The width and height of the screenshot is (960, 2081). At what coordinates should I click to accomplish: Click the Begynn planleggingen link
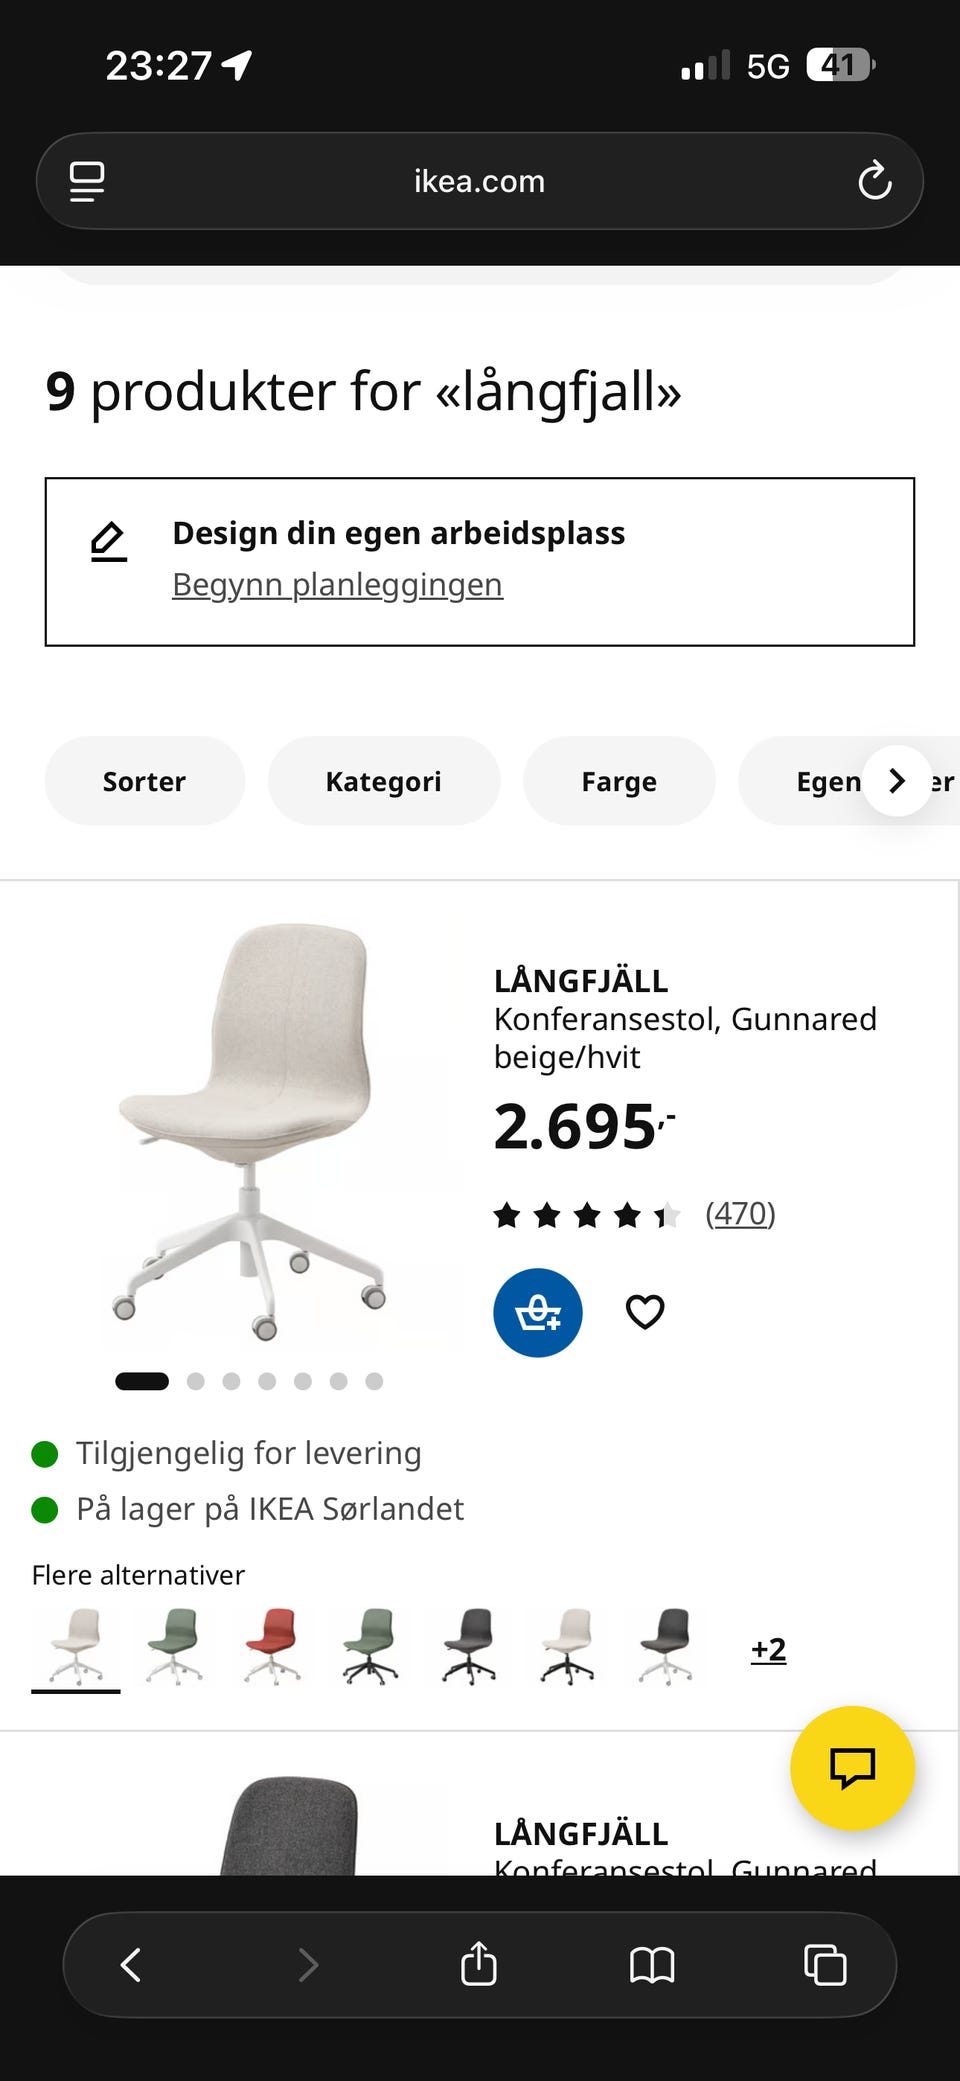point(337,584)
